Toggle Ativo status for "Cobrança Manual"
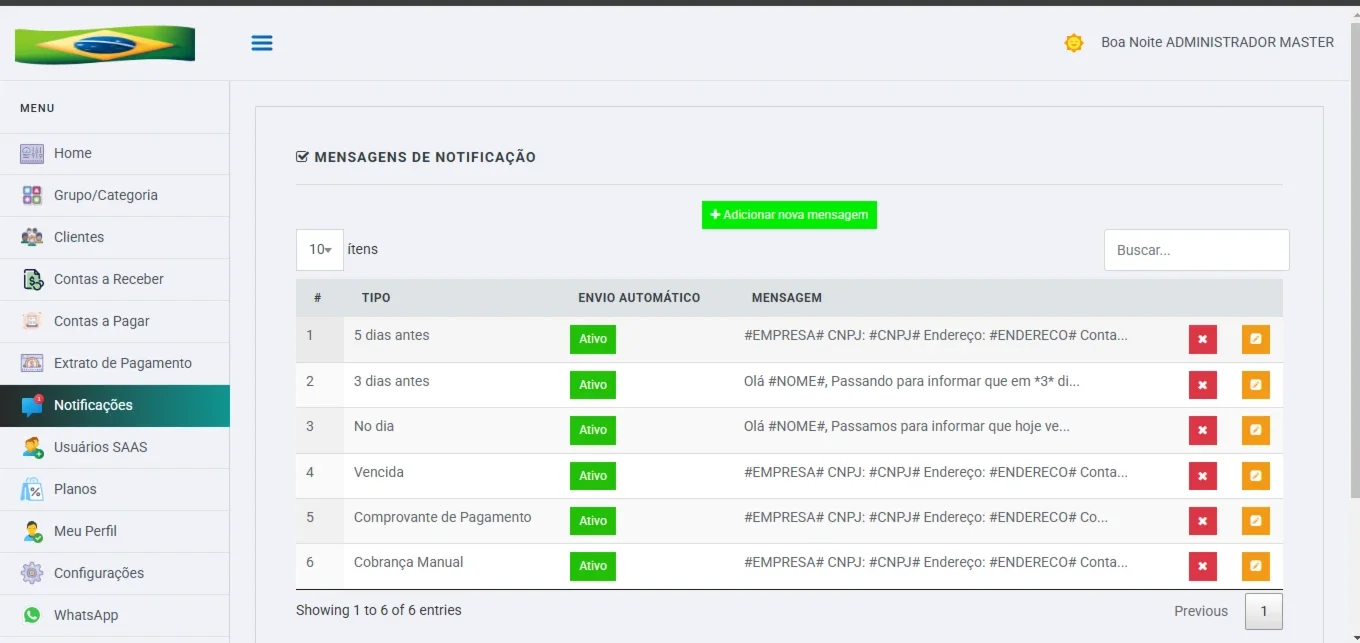 (593, 566)
